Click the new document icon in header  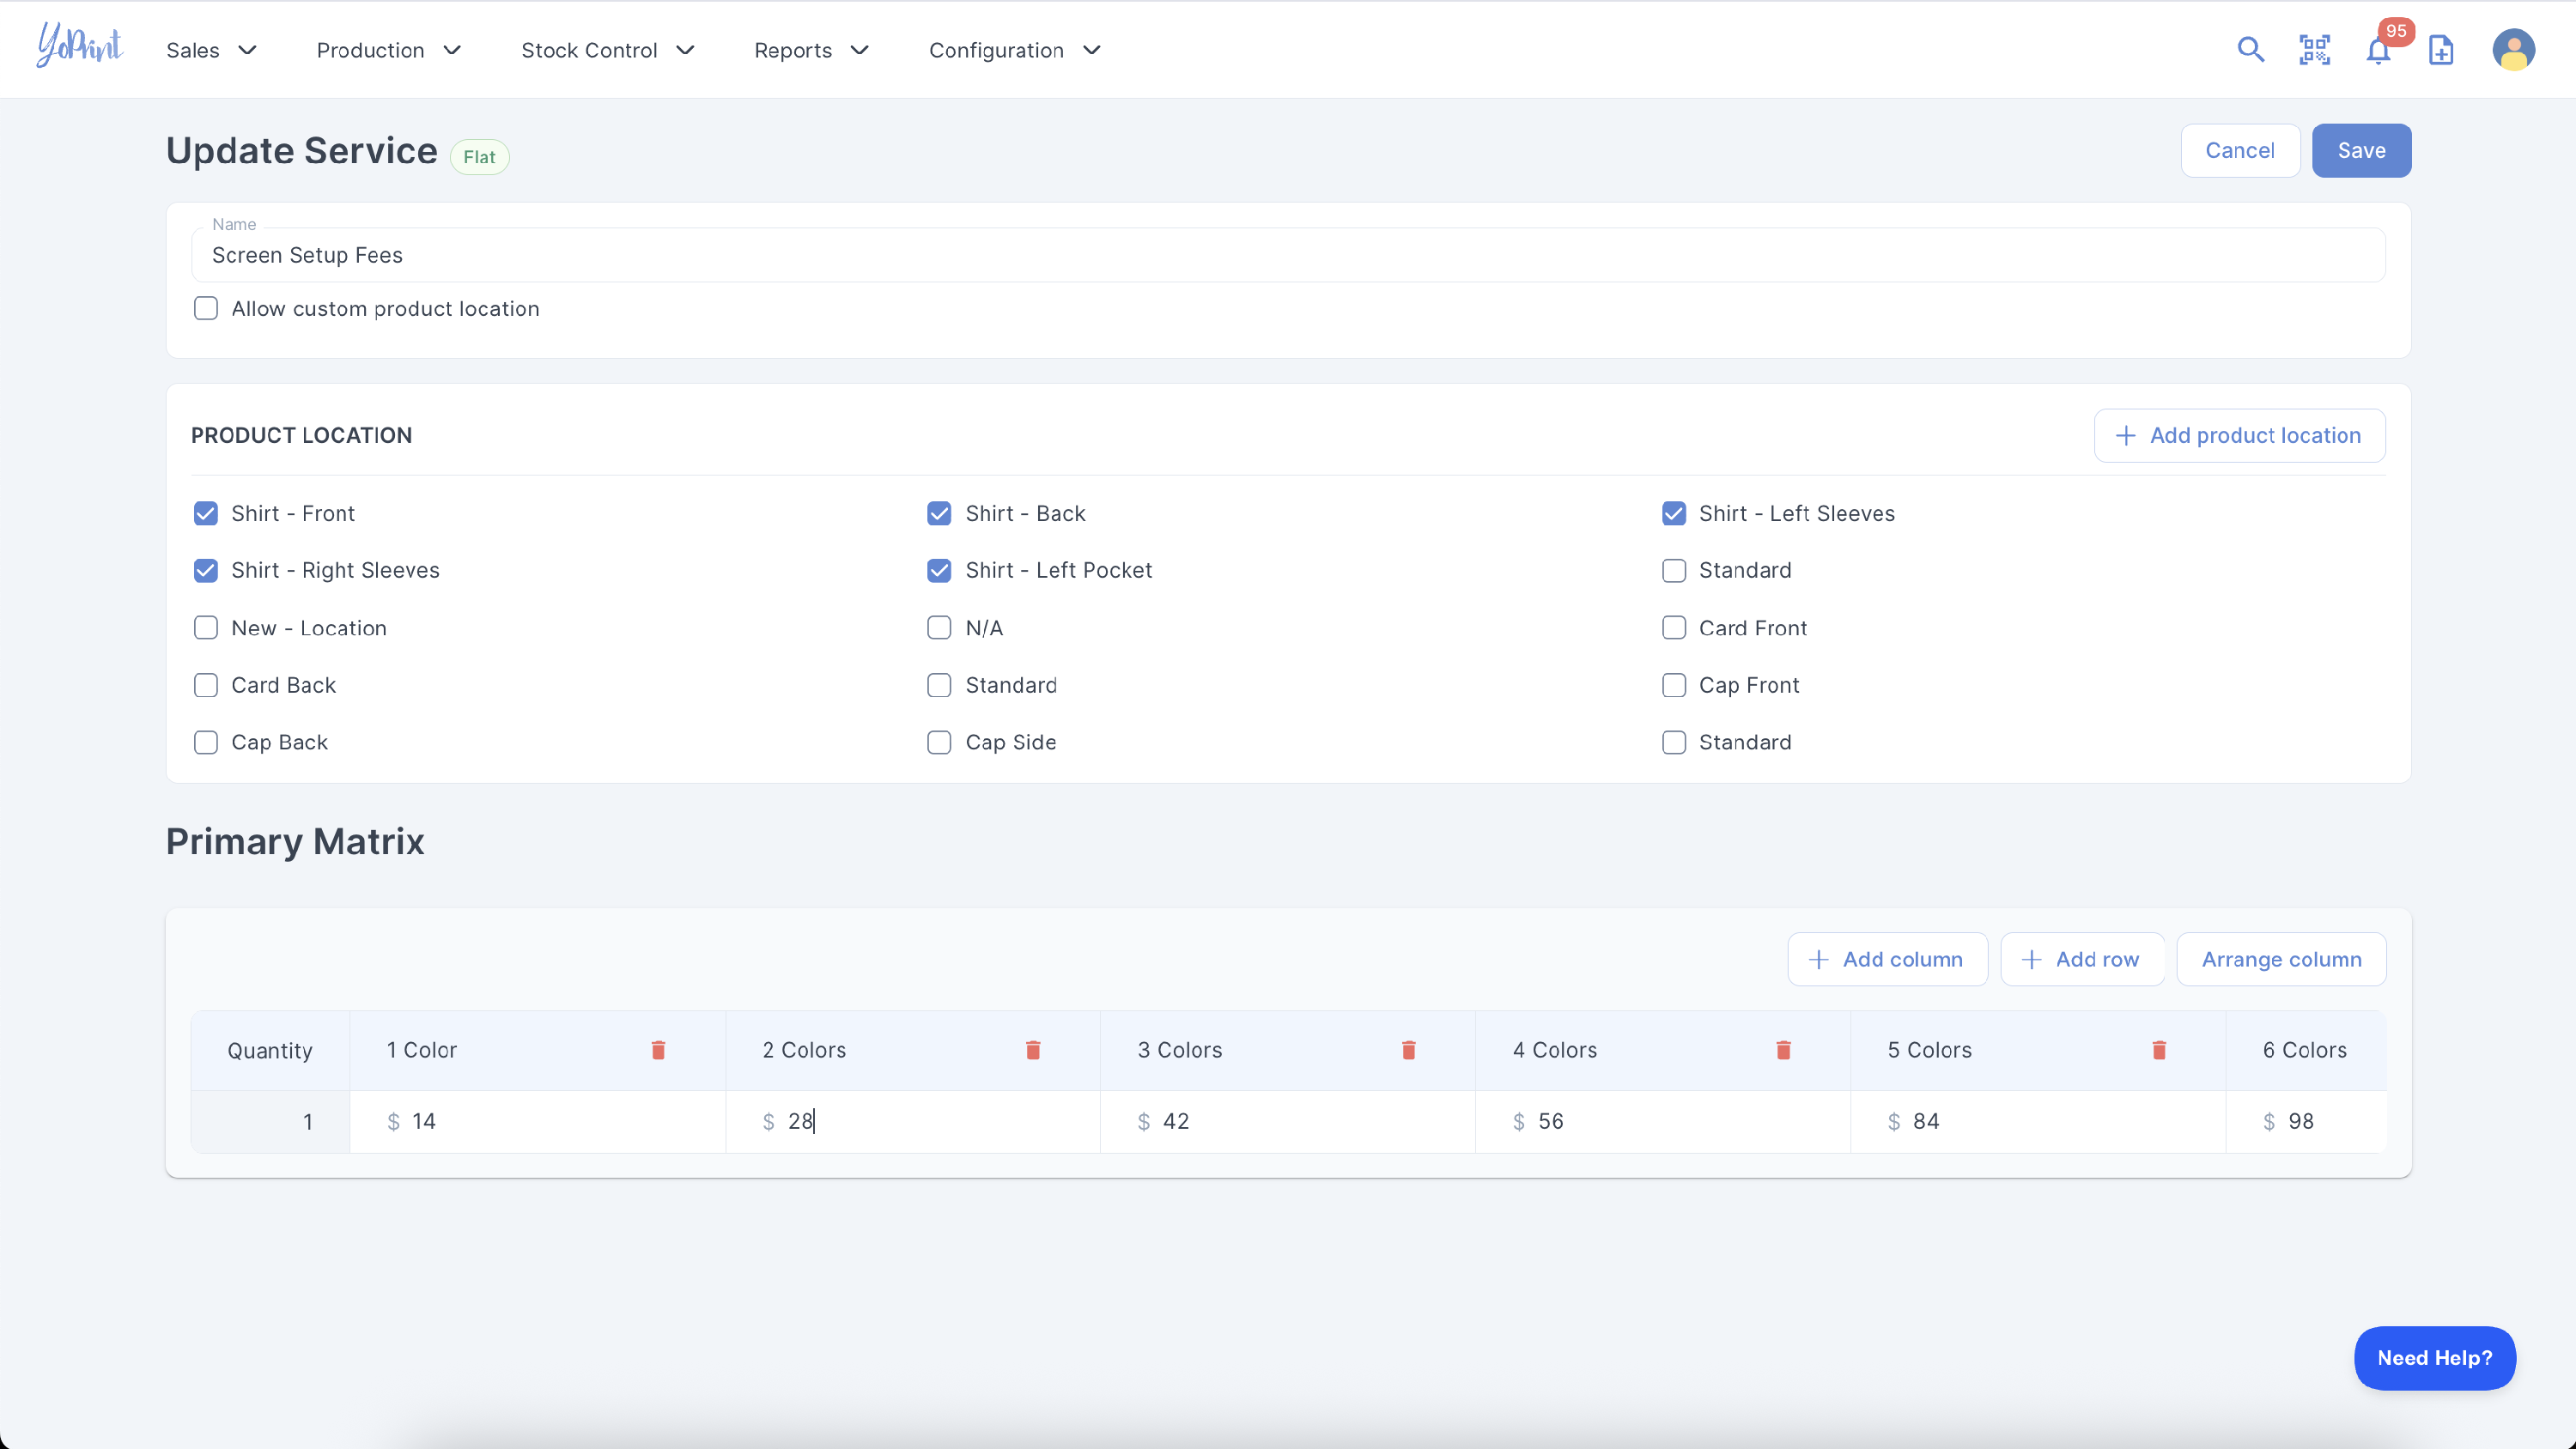coord(2441,50)
